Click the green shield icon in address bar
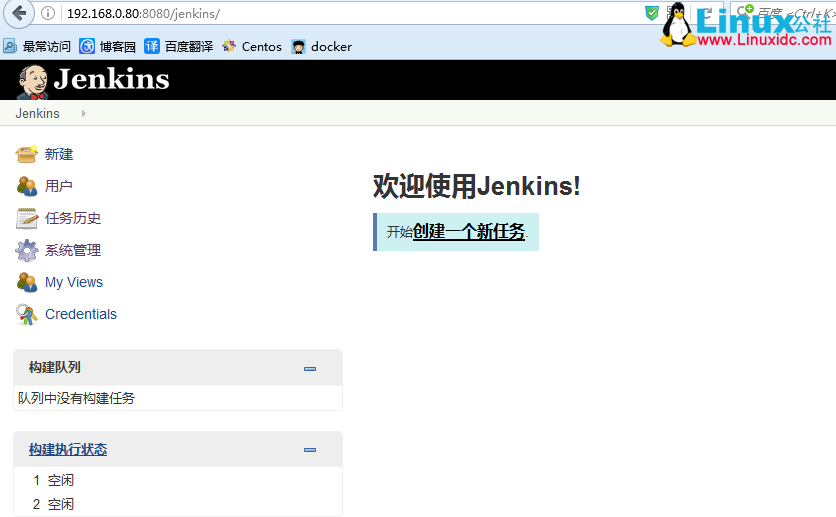Viewport: 836px width, 517px height. tap(652, 13)
